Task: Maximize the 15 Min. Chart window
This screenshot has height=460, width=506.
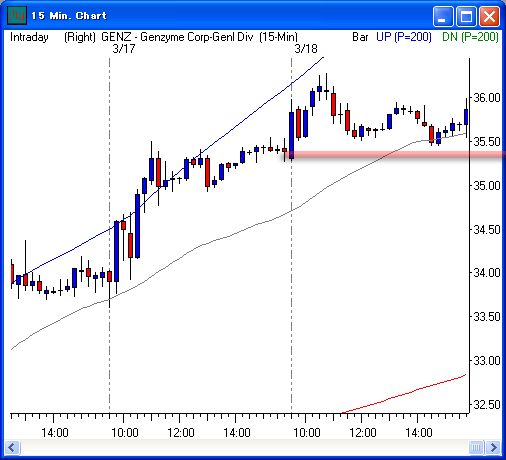Action: click(x=466, y=16)
